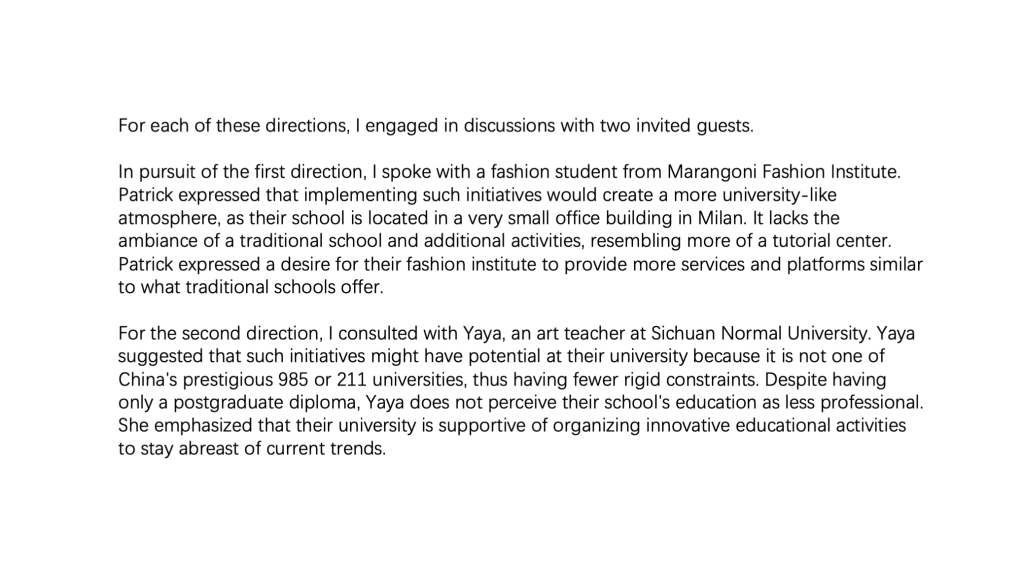Screen dimensions: 1024x576
Task: Click the line "to what traditional schools offer."
Action: (x=251, y=288)
